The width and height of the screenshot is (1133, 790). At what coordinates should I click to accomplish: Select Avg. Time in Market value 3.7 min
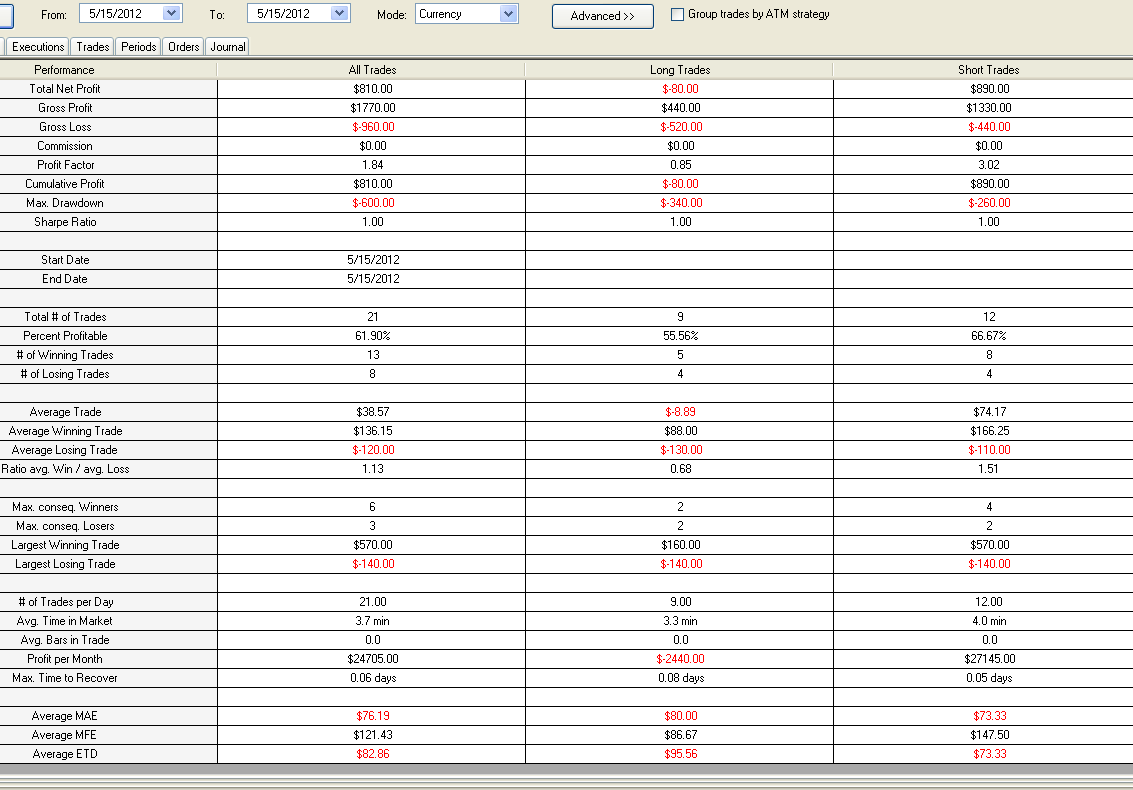click(373, 621)
